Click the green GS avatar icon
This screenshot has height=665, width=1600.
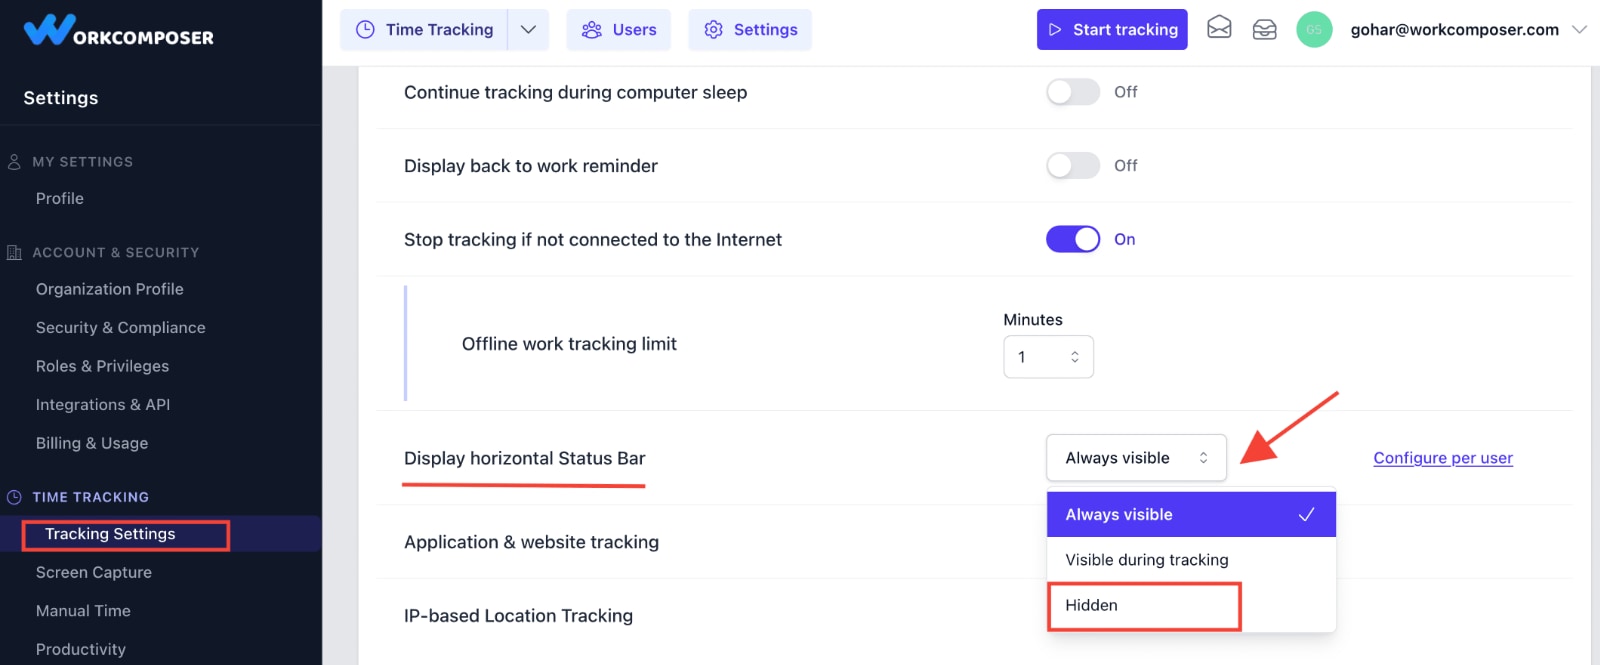click(1314, 29)
